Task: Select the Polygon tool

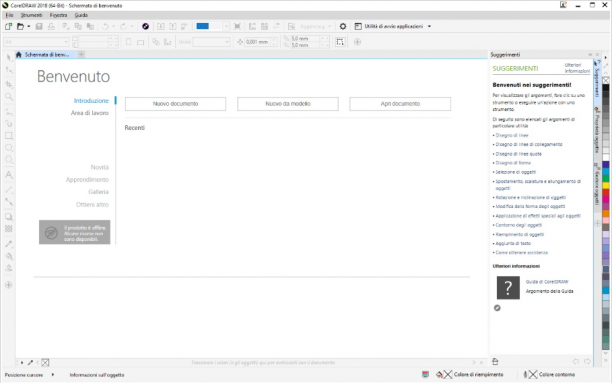Action: (x=9, y=159)
